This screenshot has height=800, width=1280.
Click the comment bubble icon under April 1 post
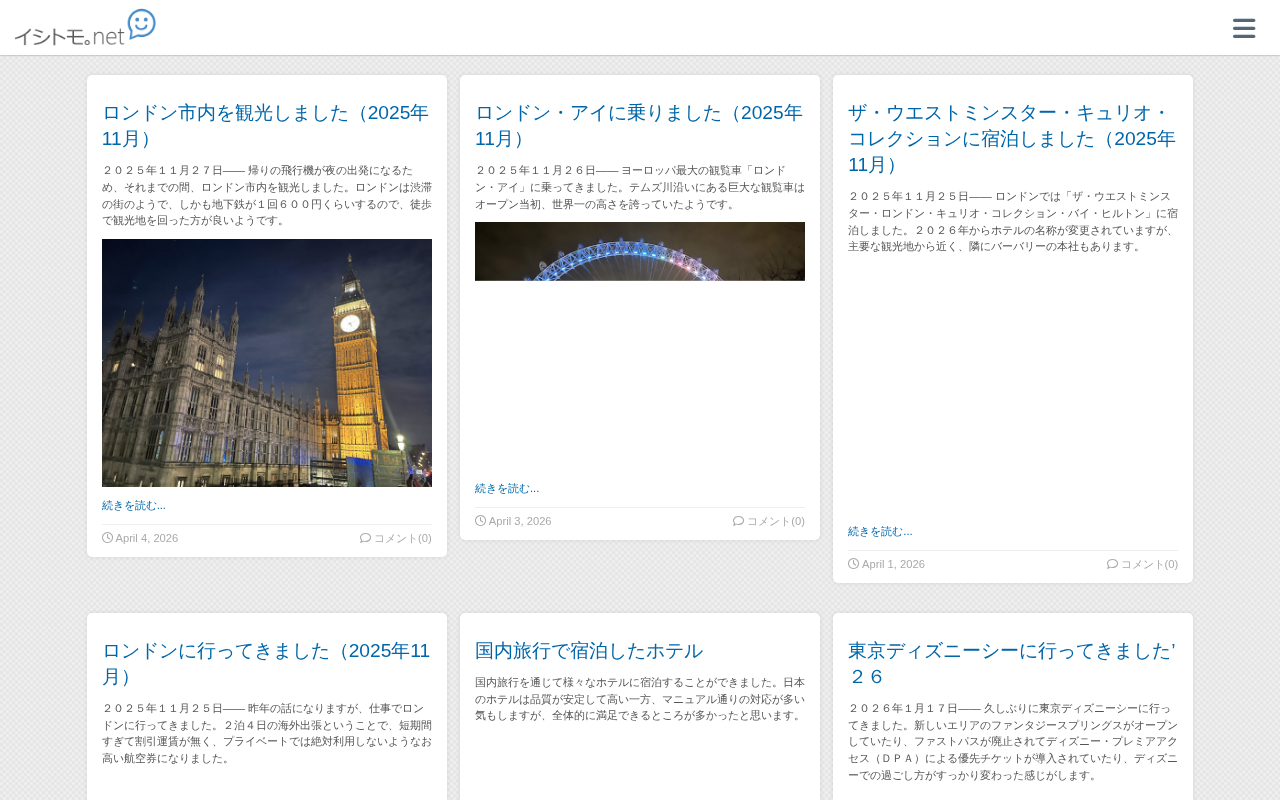pos(1112,564)
